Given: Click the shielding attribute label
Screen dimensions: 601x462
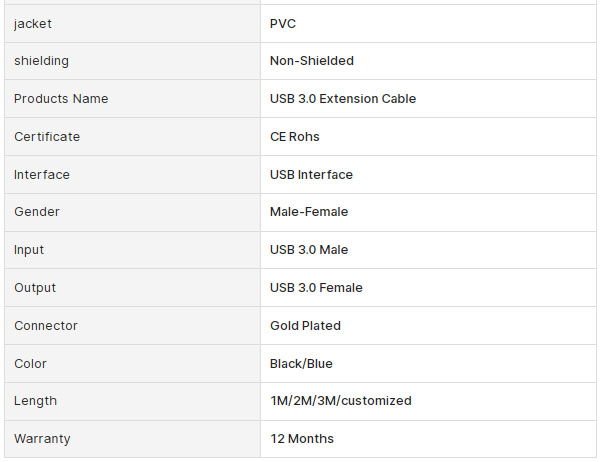Looking at the screenshot, I should 41,61.
